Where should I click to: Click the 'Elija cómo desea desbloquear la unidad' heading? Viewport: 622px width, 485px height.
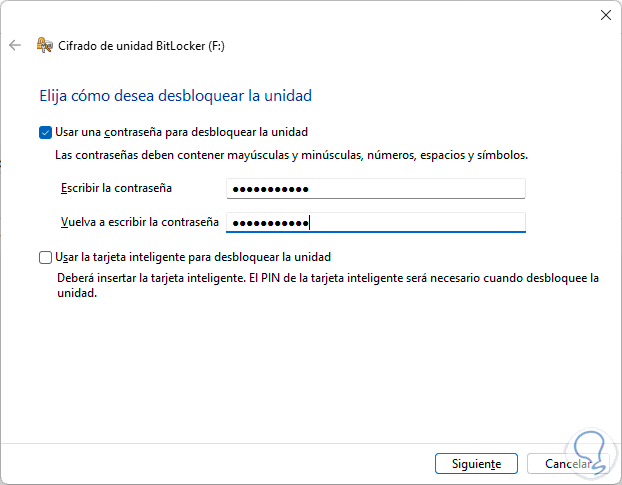click(x=175, y=96)
